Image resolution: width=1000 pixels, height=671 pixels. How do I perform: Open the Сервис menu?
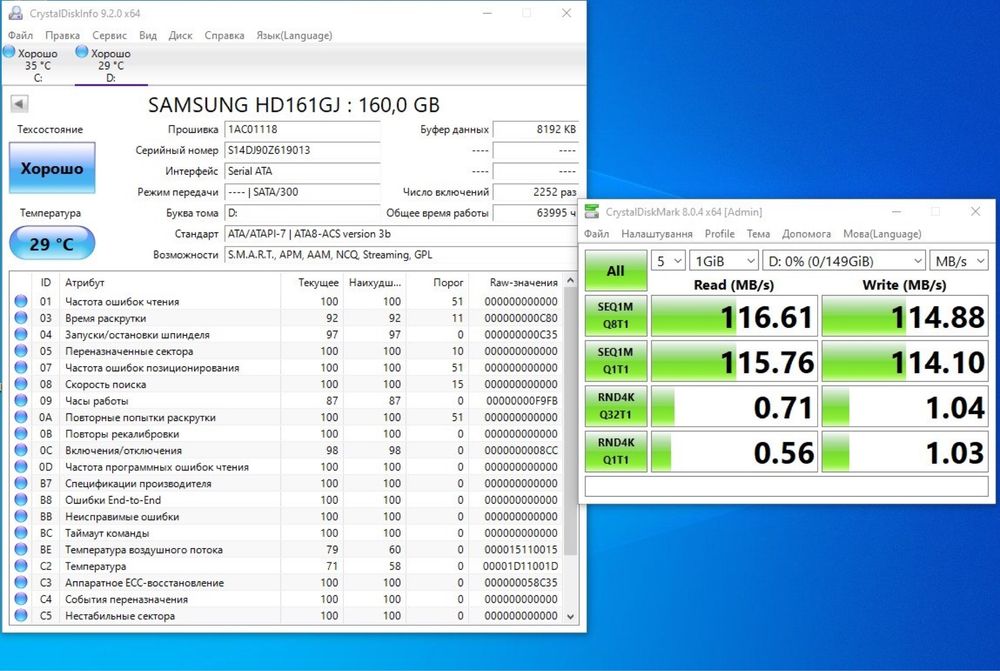[109, 35]
